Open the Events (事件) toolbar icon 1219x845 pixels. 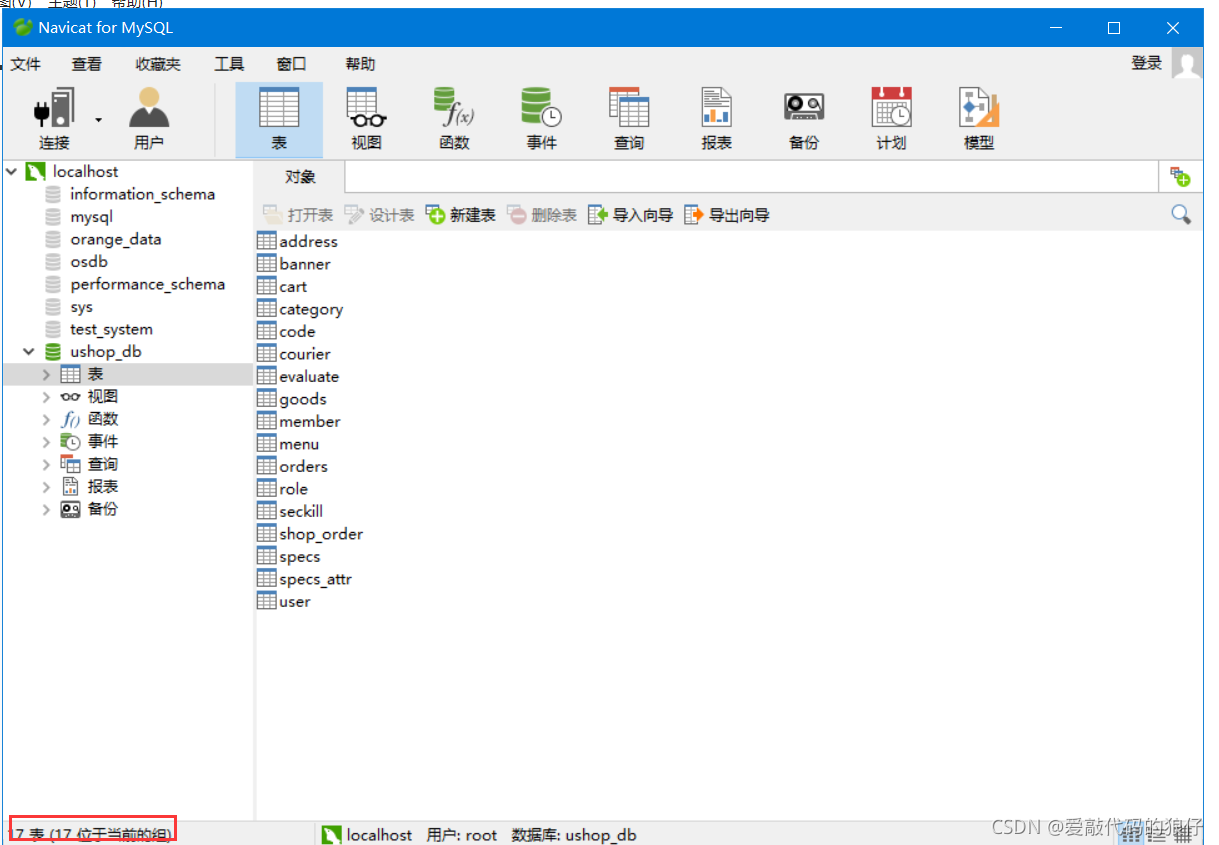point(541,118)
